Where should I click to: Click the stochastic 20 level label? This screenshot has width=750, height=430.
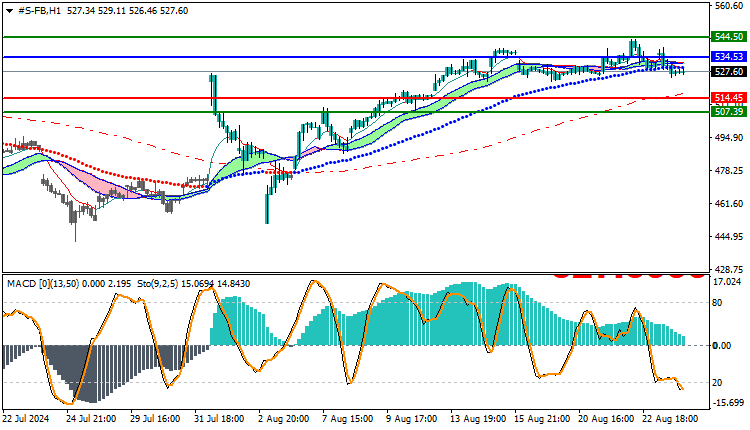coord(717,383)
